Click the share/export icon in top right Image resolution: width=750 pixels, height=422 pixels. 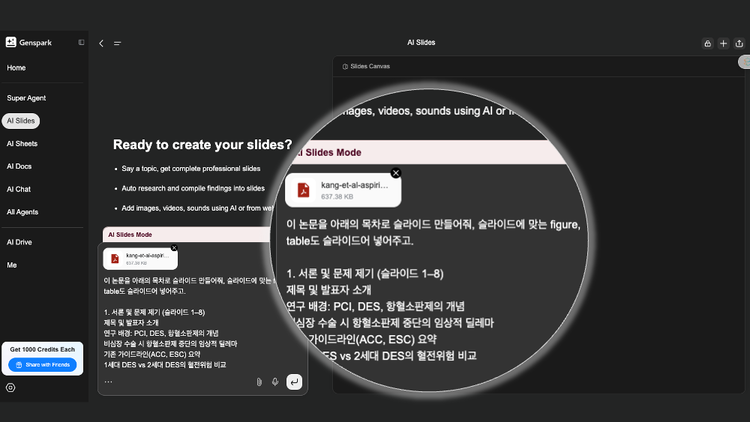[x=739, y=44]
